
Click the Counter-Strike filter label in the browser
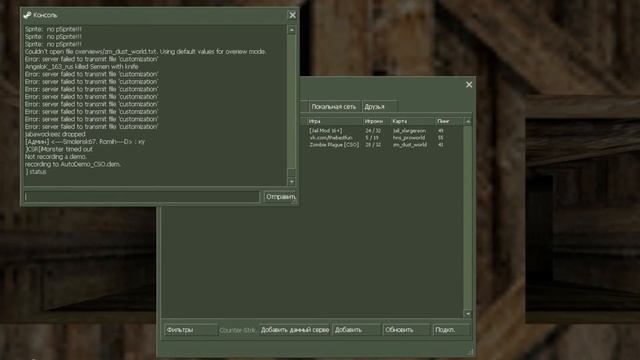[238, 330]
